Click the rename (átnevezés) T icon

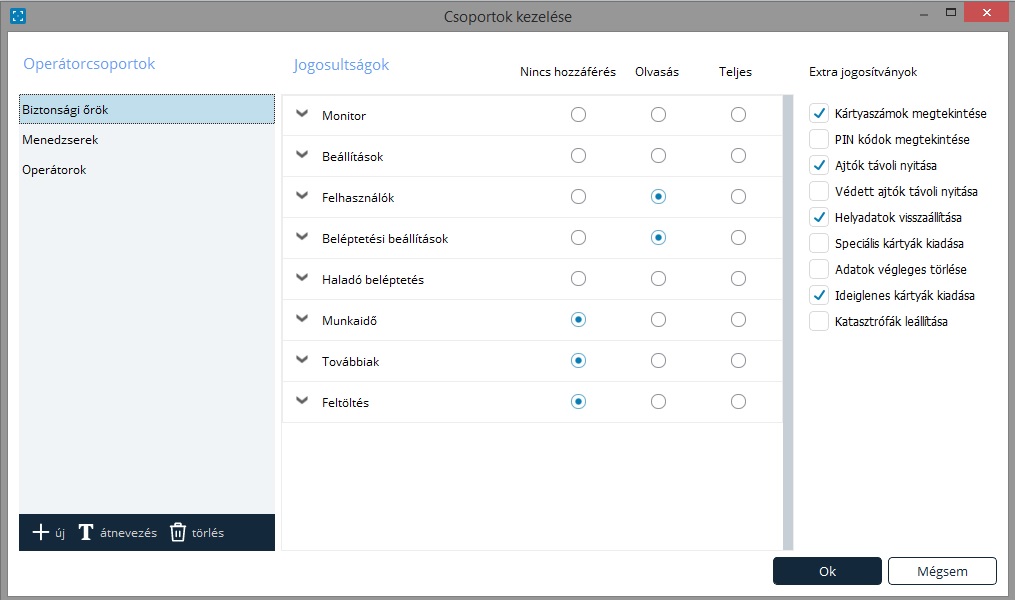[x=86, y=532]
